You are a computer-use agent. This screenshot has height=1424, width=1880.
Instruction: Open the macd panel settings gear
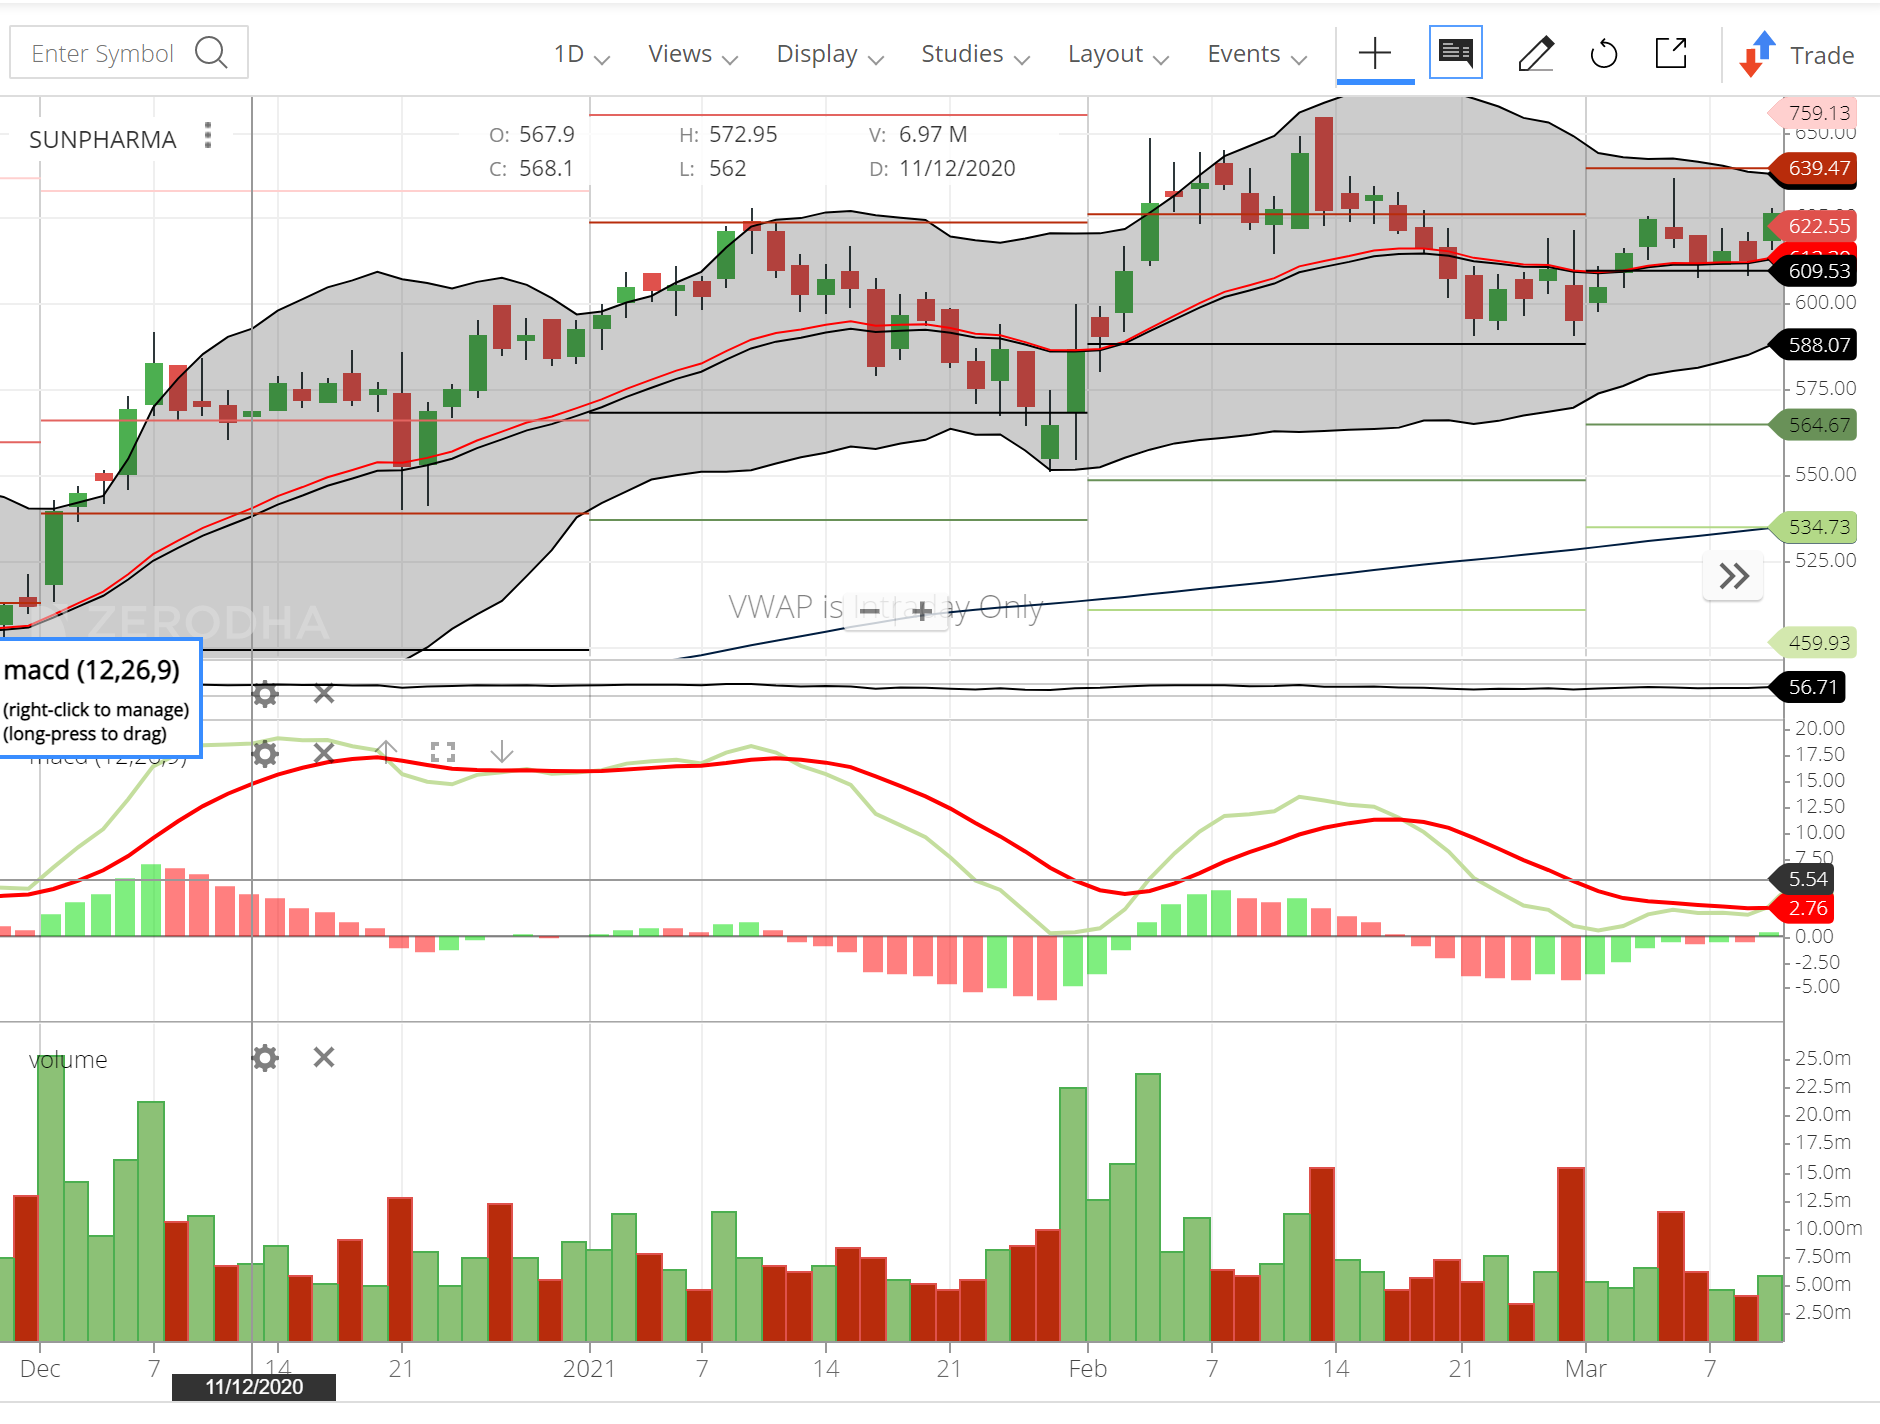265,753
